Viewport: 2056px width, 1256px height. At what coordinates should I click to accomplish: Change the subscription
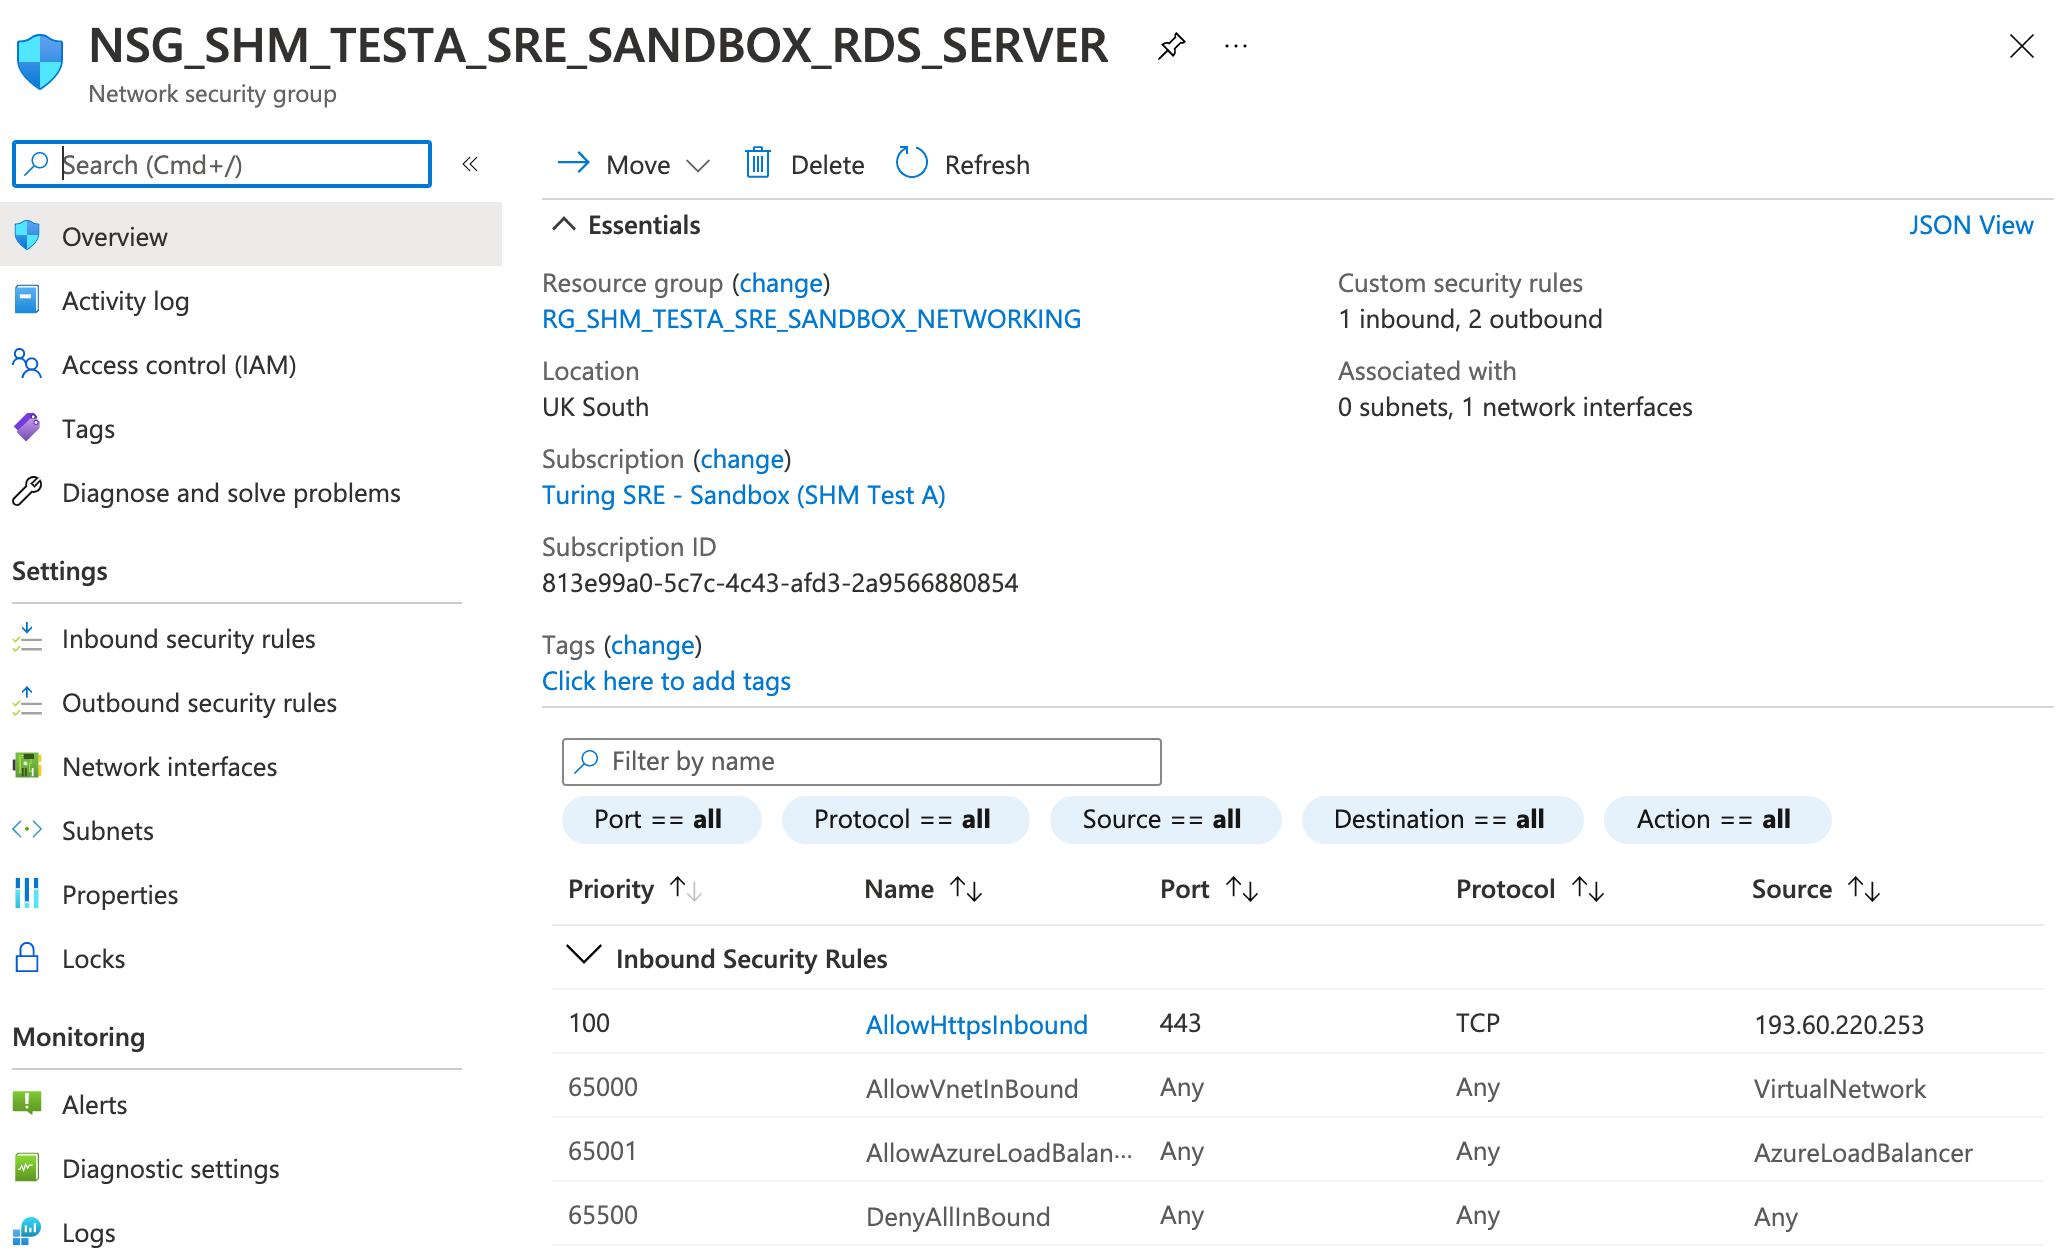(742, 459)
